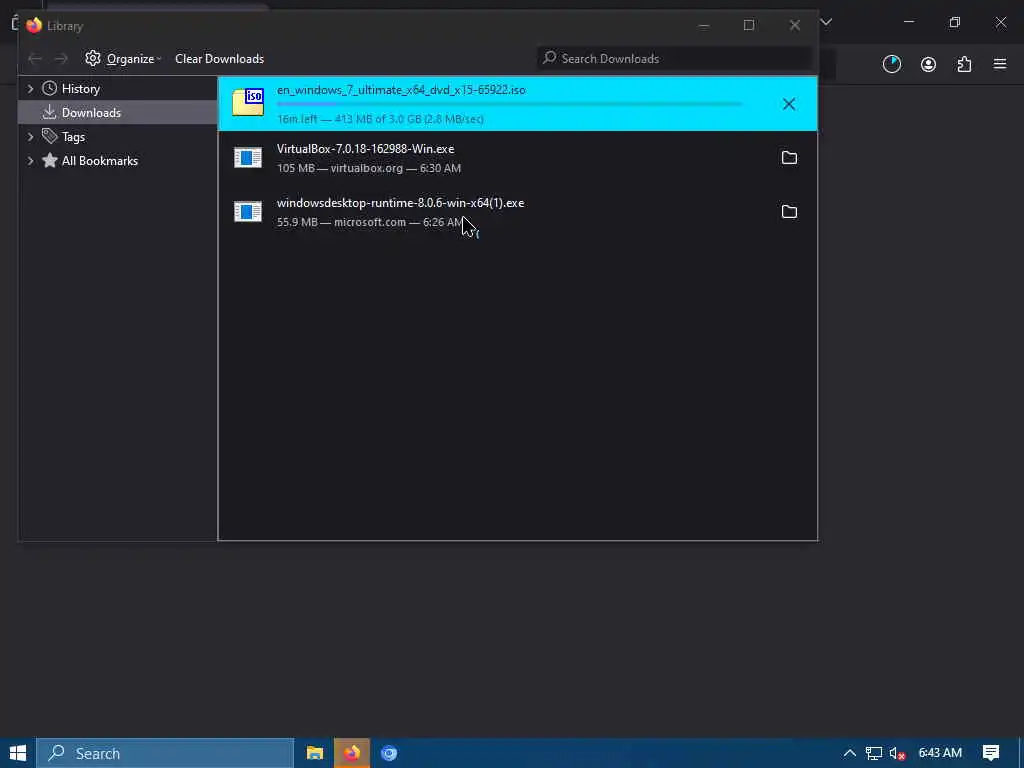The height and width of the screenshot is (768, 1024).
Task: Click the ISO file type icon
Action: pos(248,103)
